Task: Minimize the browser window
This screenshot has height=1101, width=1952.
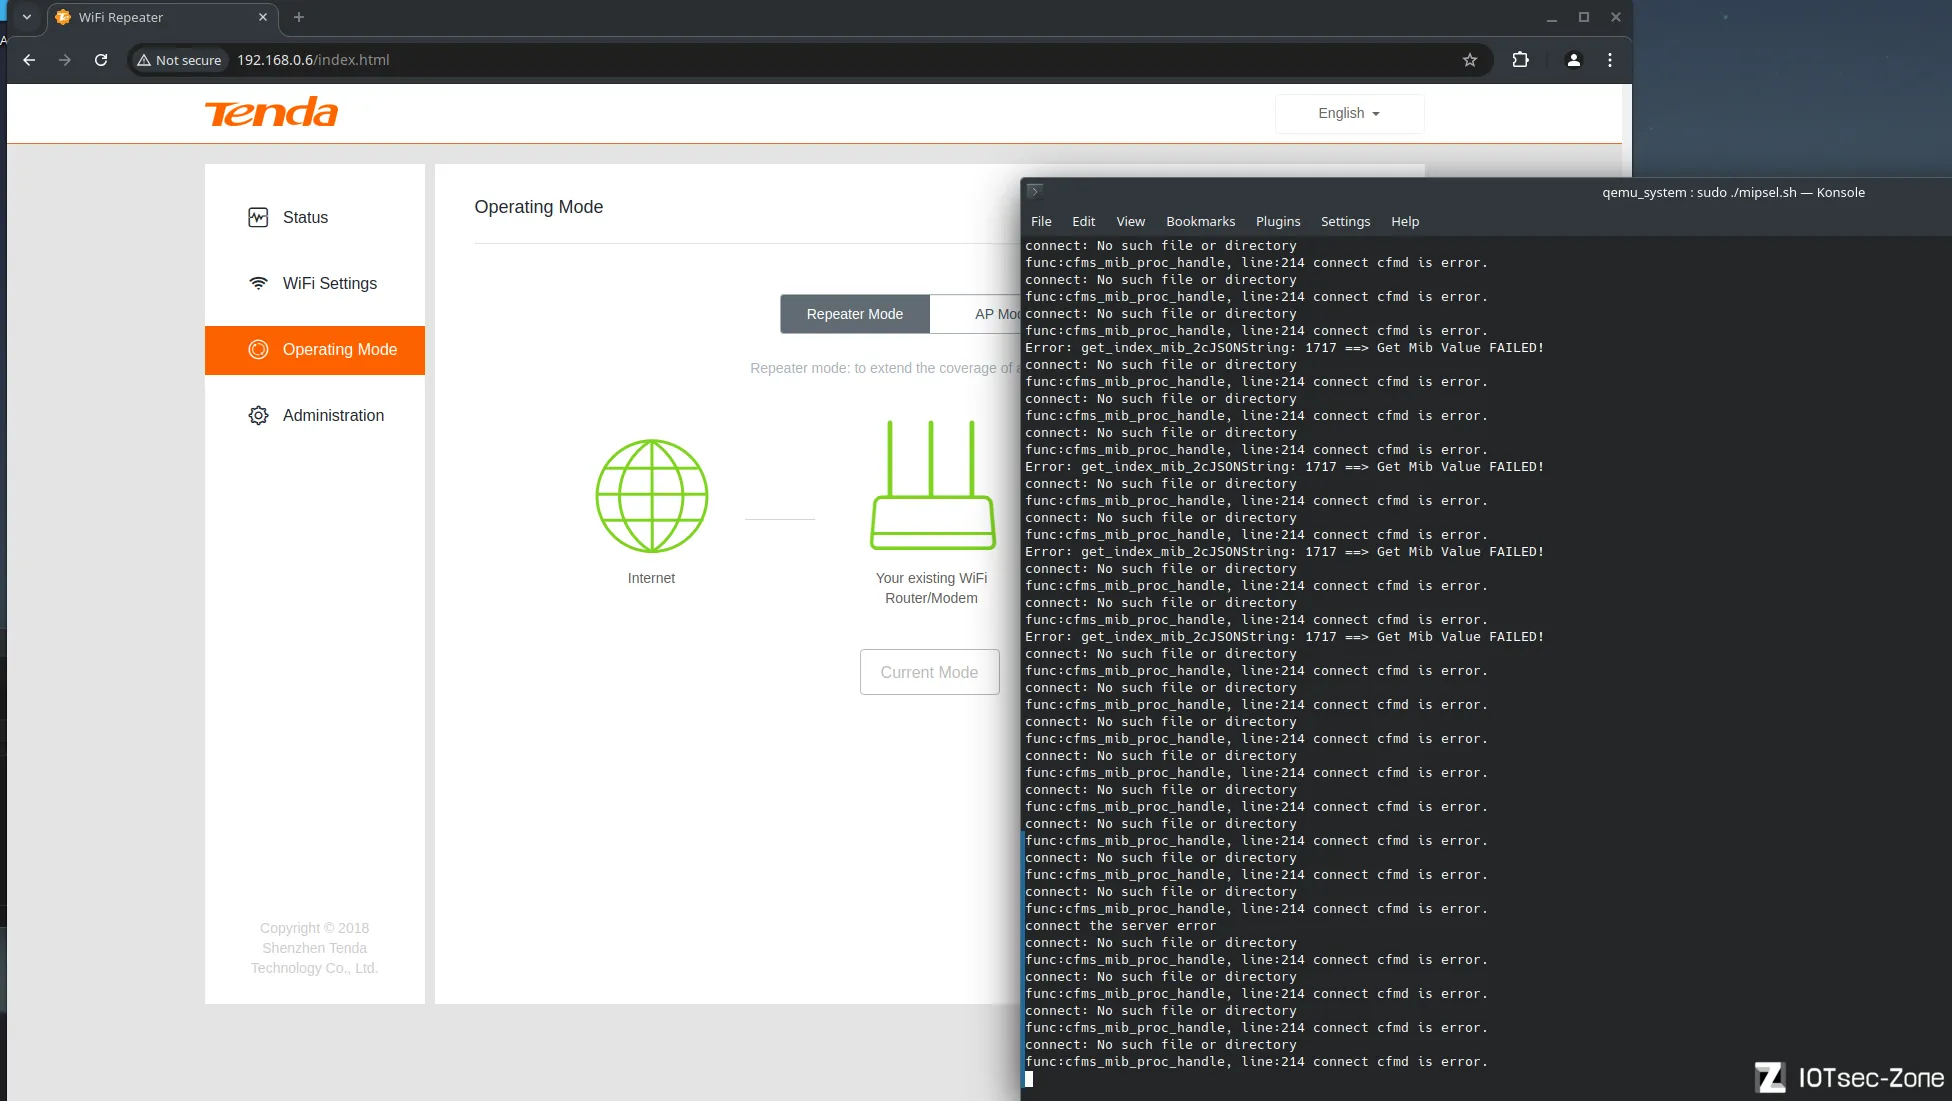Action: click(1551, 17)
